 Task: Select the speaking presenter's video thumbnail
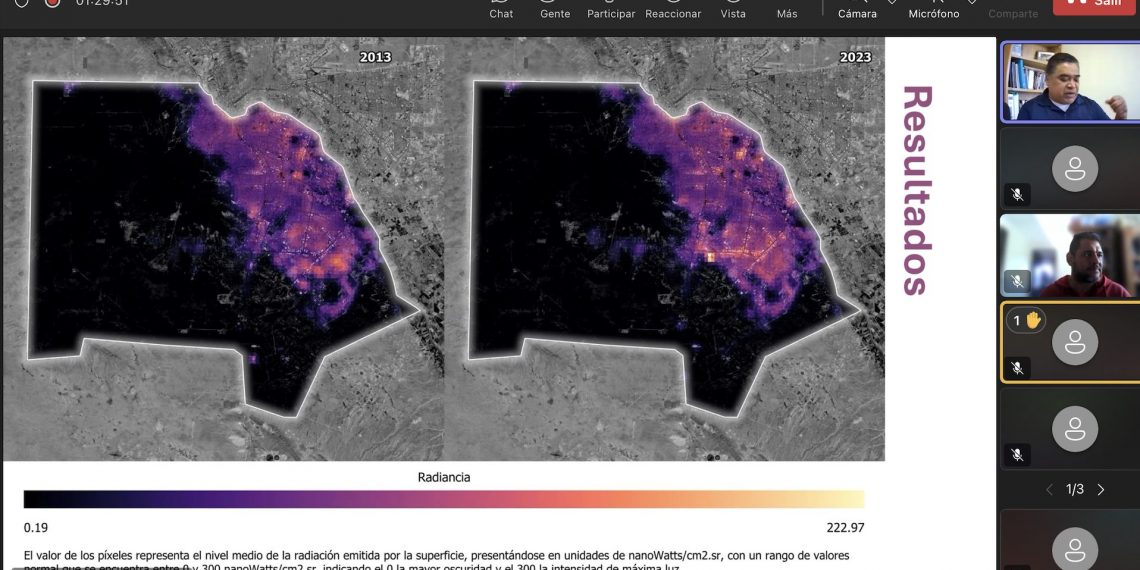tap(1069, 82)
